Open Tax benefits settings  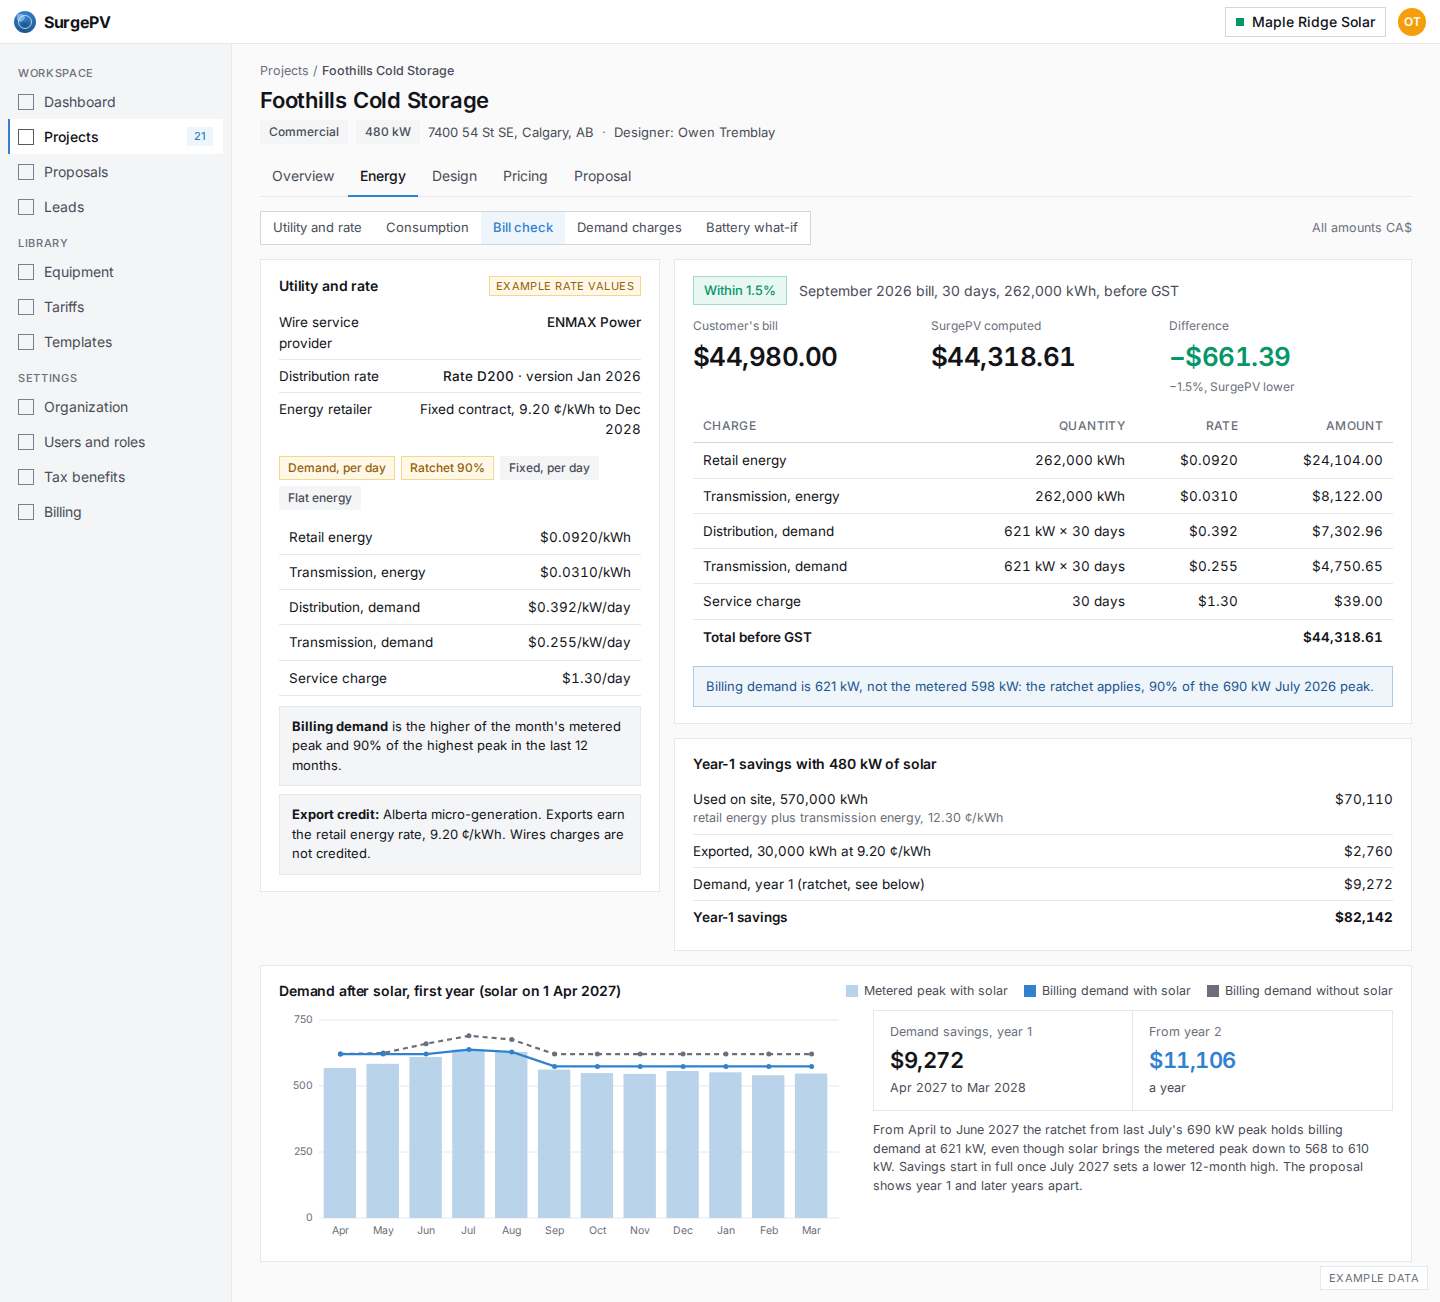pyautogui.click(x=115, y=477)
